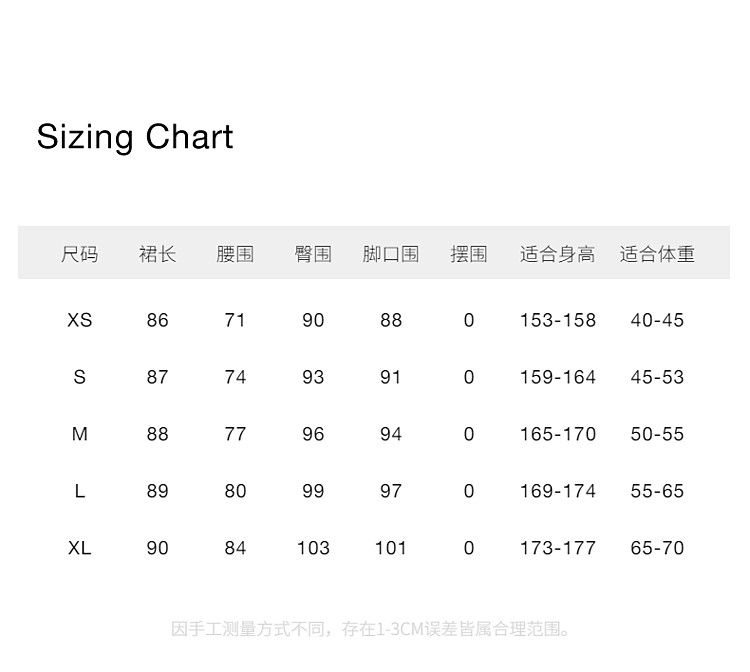Click the L size row label

click(80, 491)
